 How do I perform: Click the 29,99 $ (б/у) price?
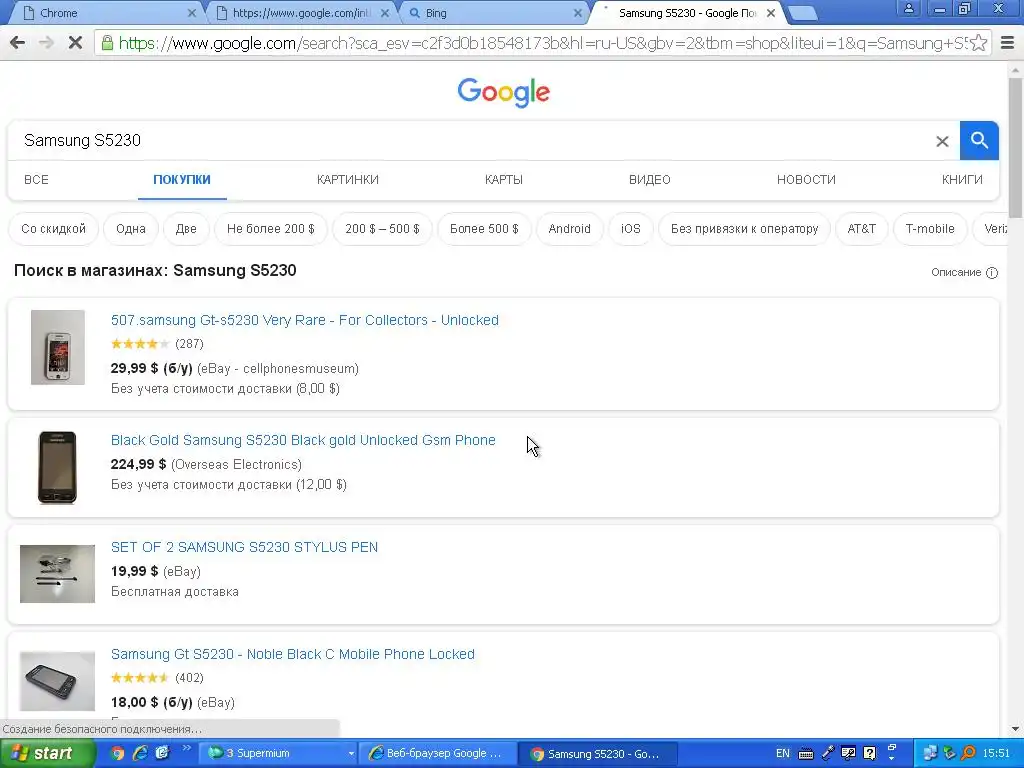point(152,369)
